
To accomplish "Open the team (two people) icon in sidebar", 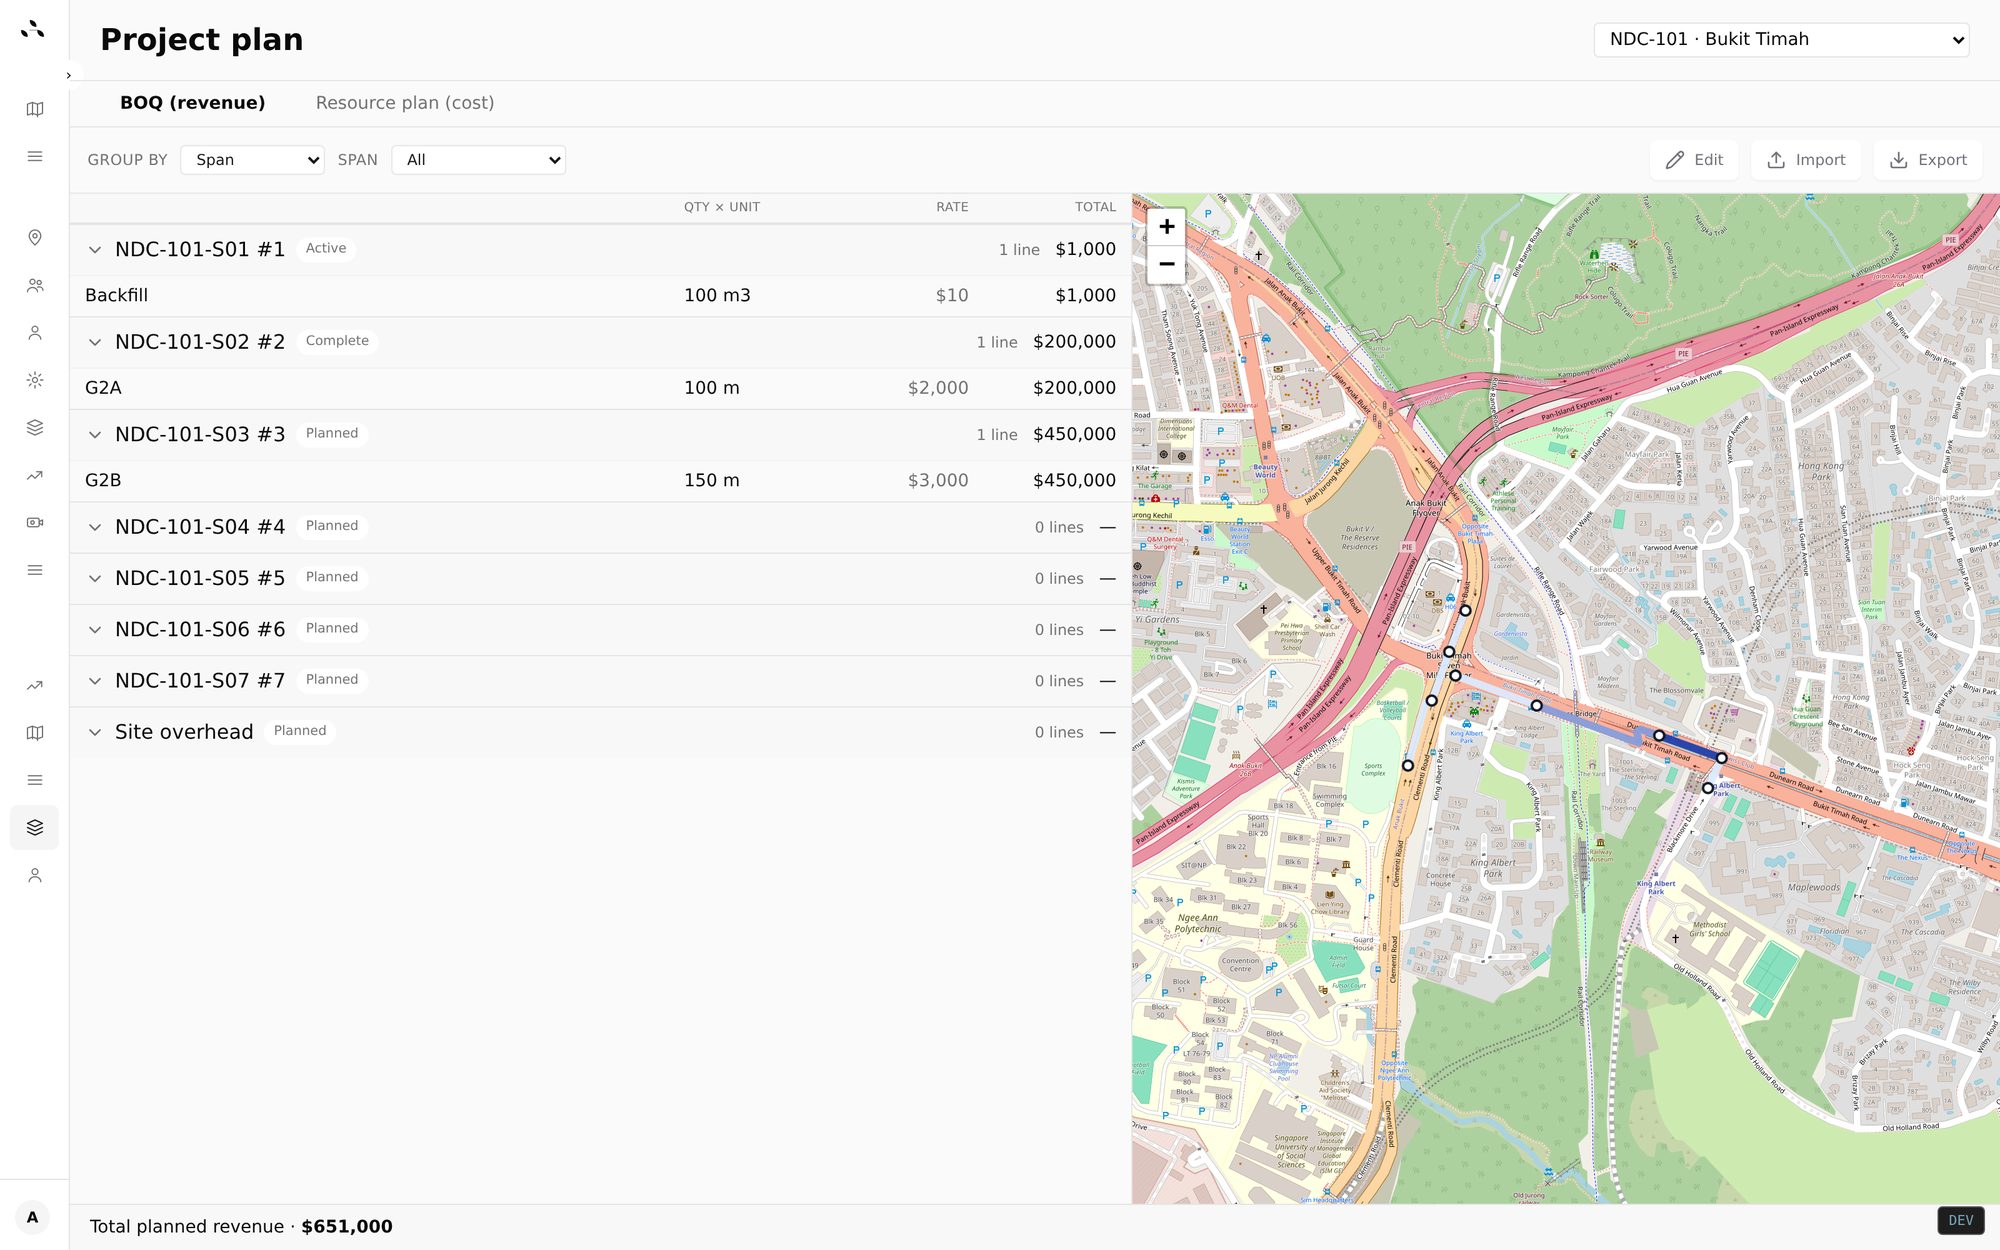I will (x=35, y=285).
